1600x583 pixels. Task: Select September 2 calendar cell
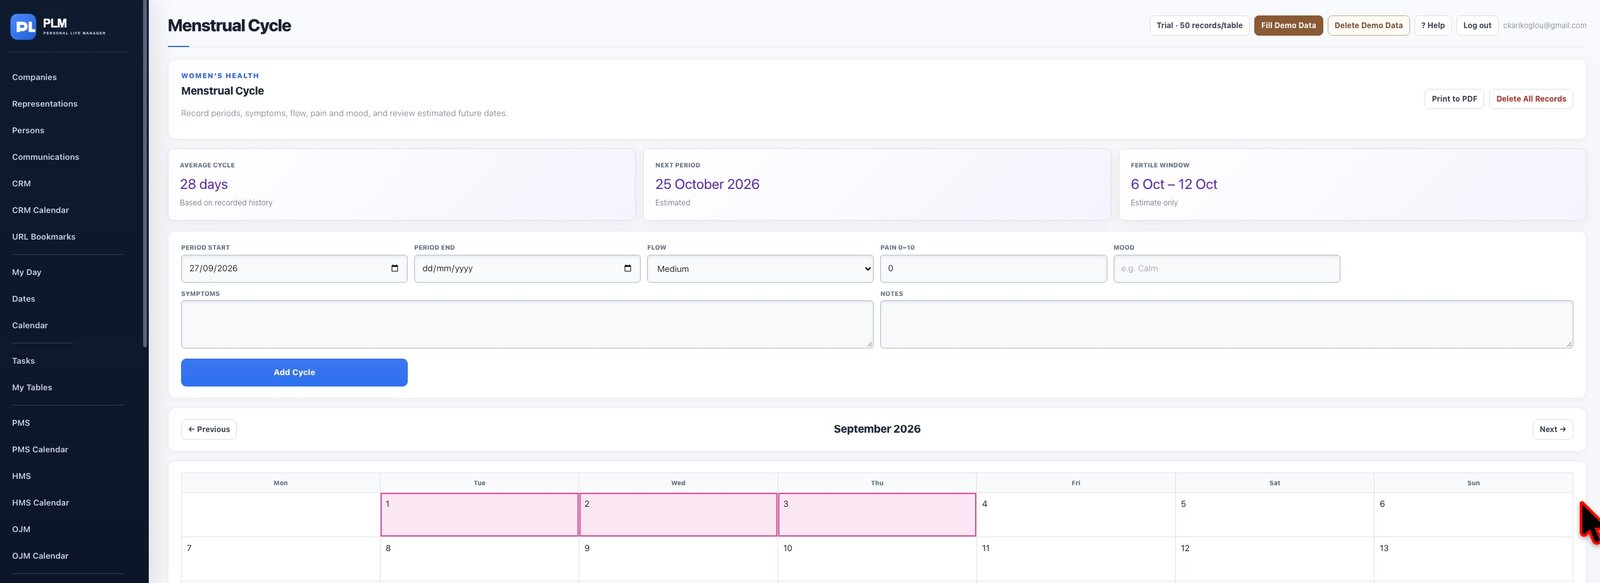coord(678,515)
